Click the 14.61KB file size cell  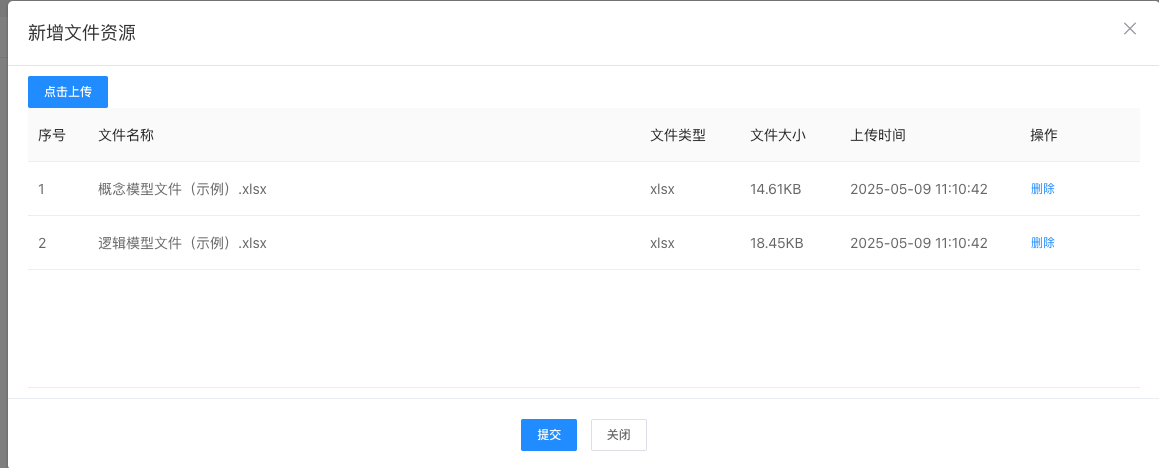[x=776, y=188]
